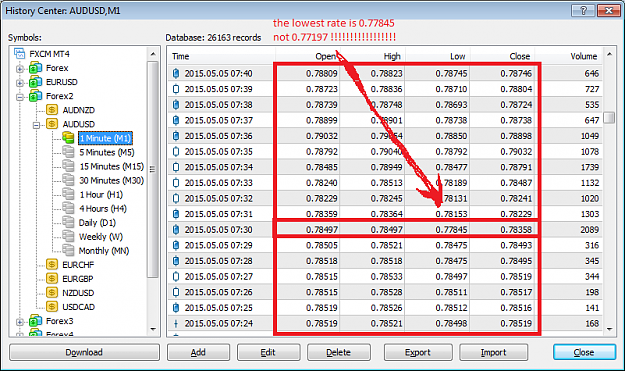This screenshot has width=625, height=371.
Task: Click the Edit button
Action: tap(268, 352)
